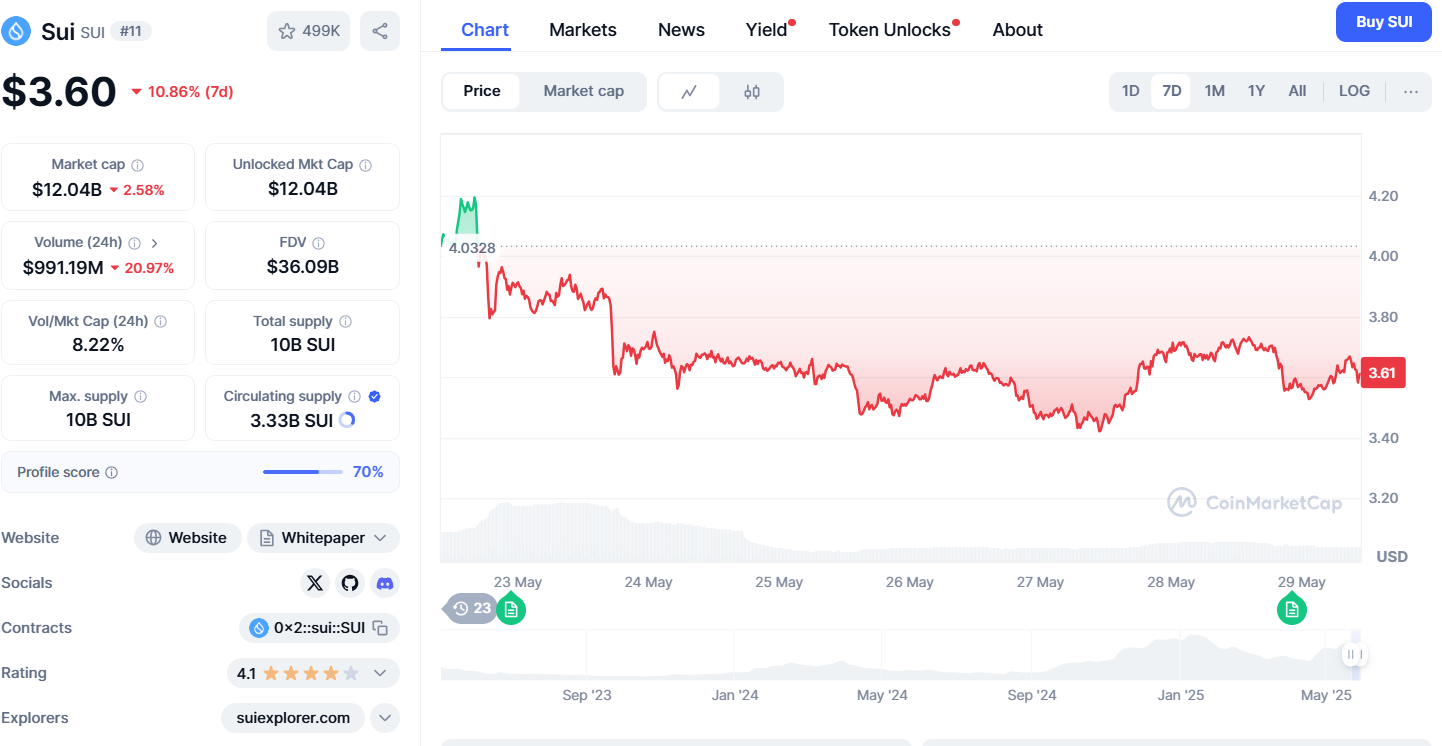
Task: Switch to the Token Unlocks tab
Action: coord(889,30)
